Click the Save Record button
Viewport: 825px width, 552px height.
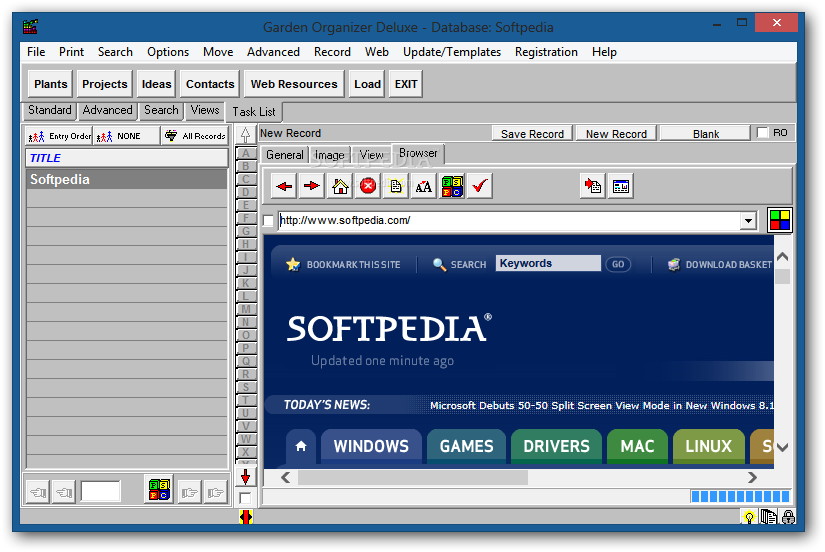click(532, 134)
